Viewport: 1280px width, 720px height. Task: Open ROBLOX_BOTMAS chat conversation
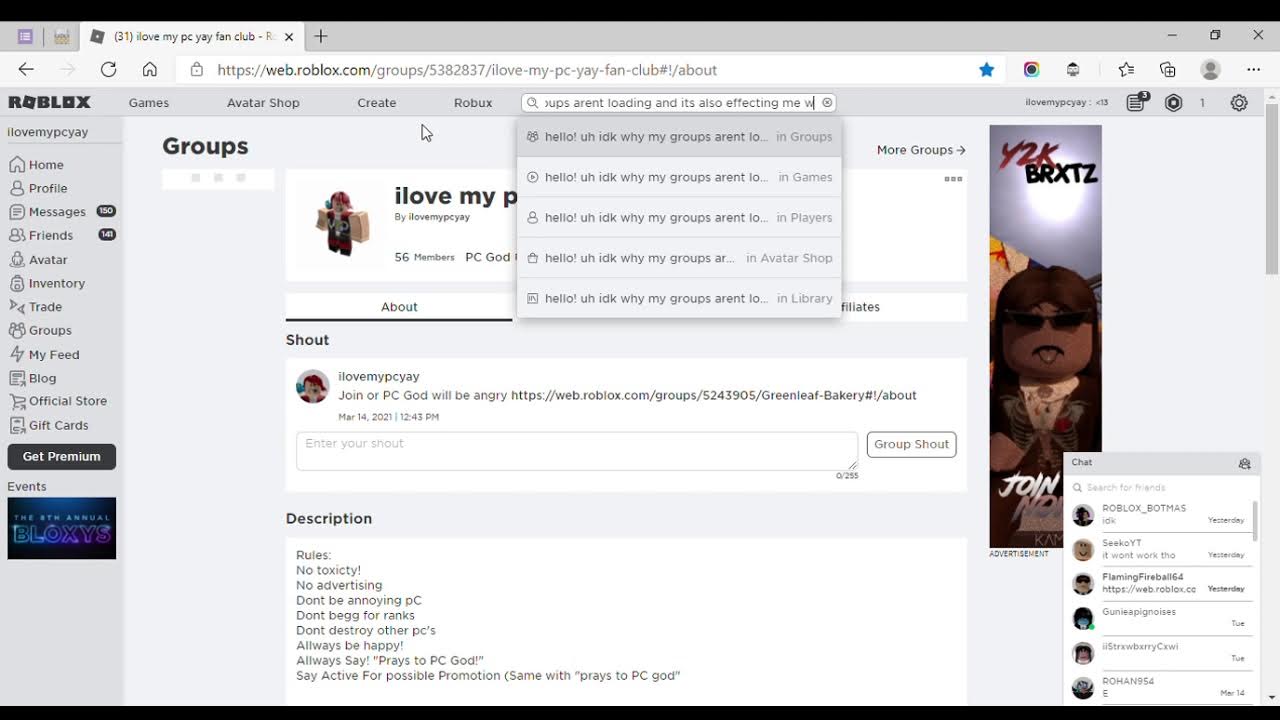tap(1160, 514)
